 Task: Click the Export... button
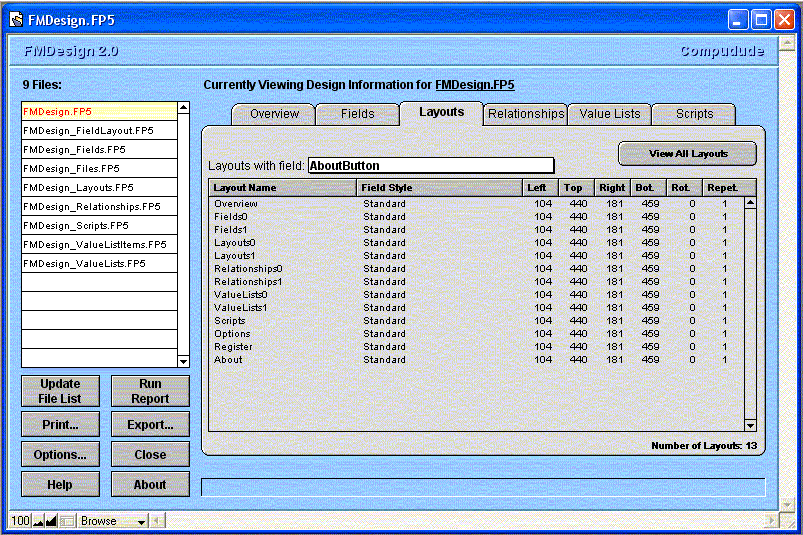pyautogui.click(x=150, y=425)
